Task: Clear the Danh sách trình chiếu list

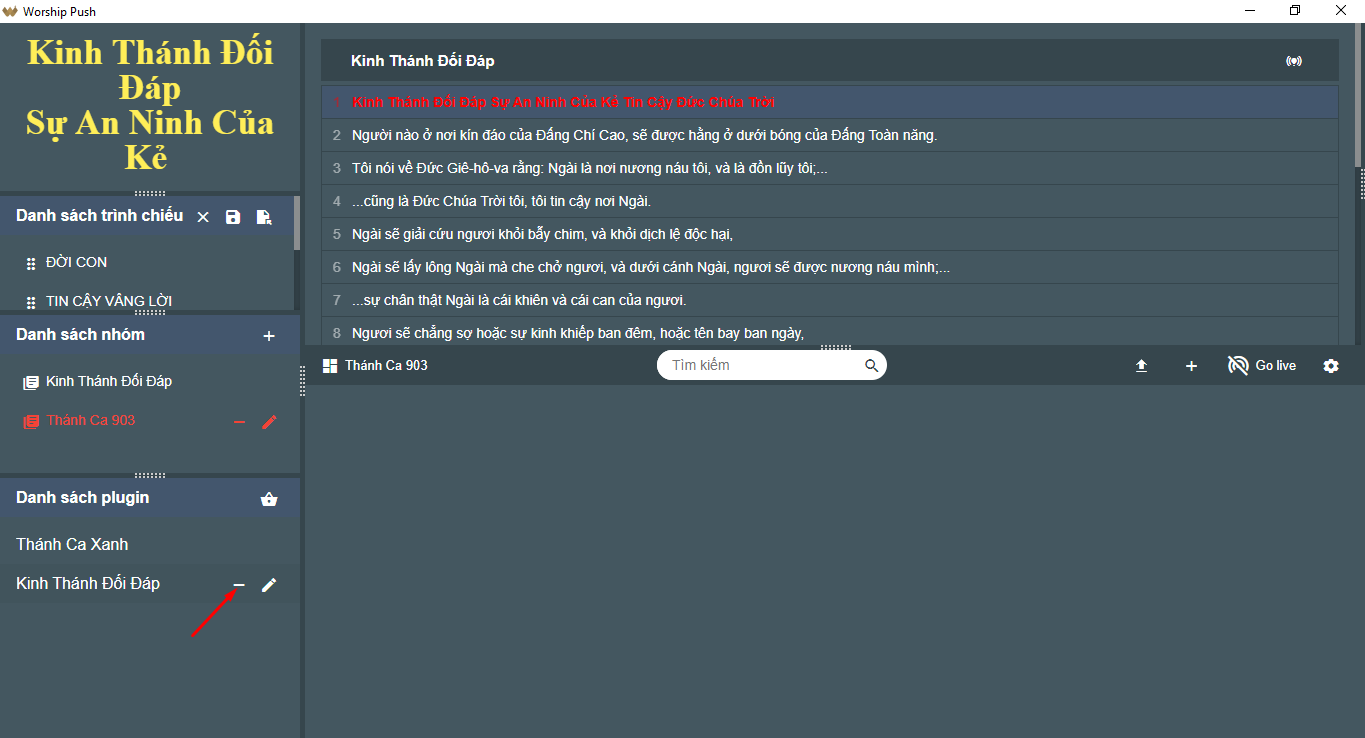Action: coord(203,217)
